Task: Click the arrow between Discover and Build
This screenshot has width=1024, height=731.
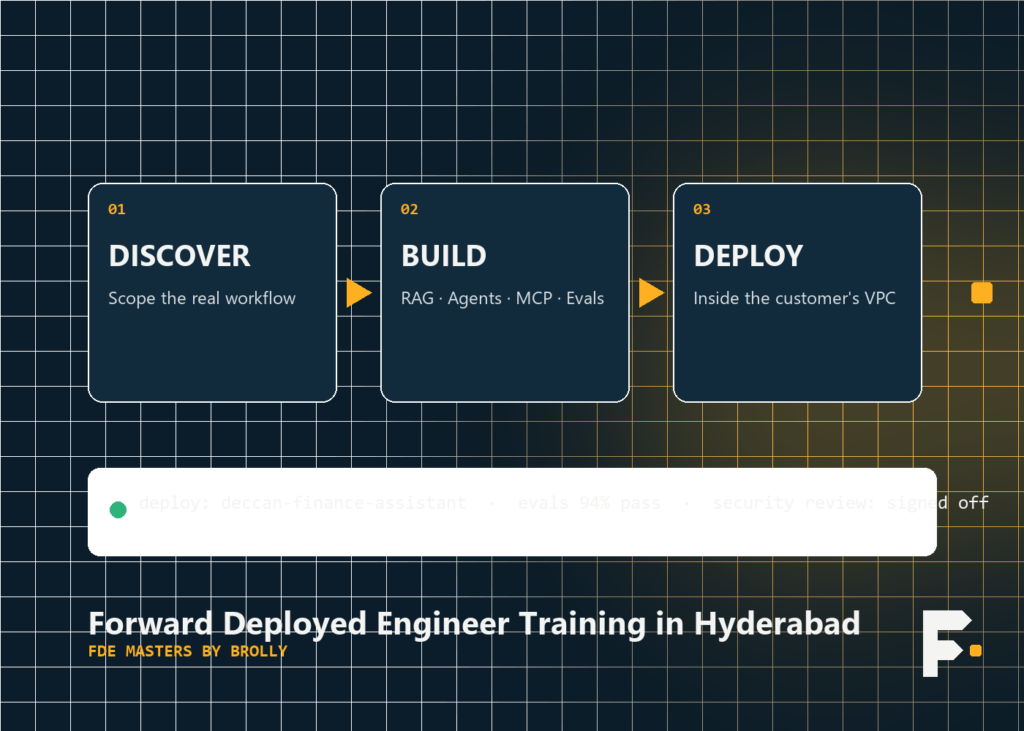Action: 359,293
